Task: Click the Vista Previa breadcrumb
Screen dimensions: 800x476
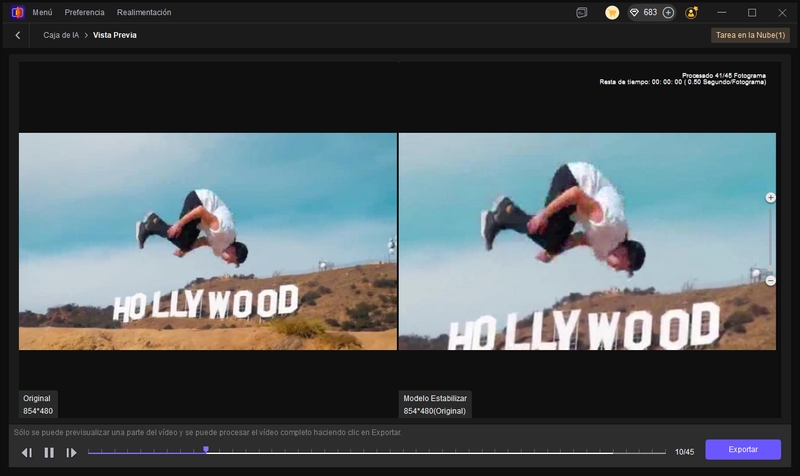Action: (x=115, y=35)
